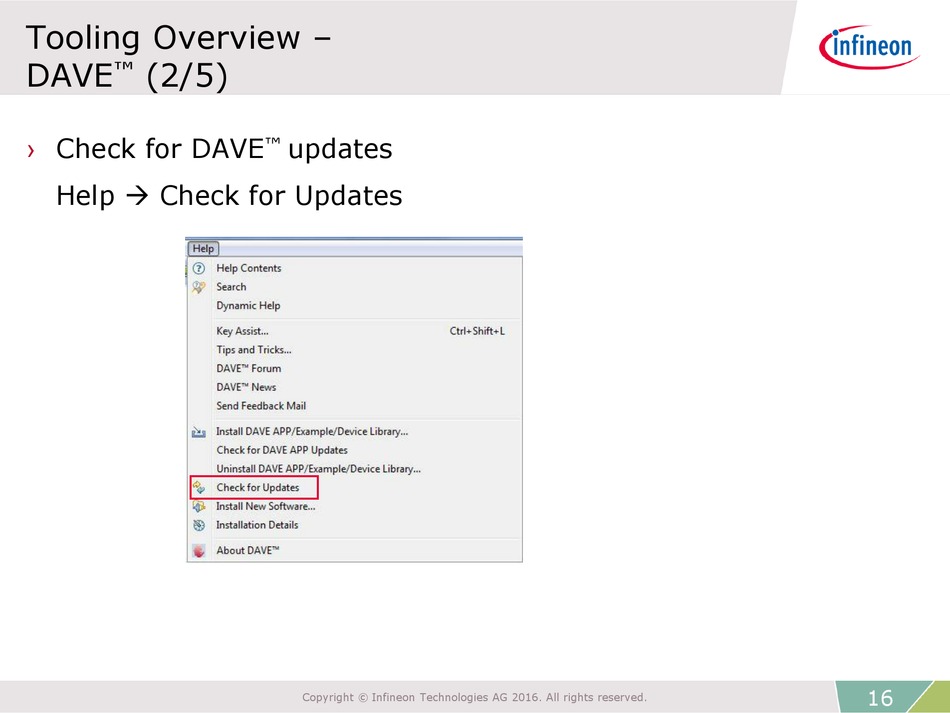Open the DAVE Forum menu item

coord(354,368)
